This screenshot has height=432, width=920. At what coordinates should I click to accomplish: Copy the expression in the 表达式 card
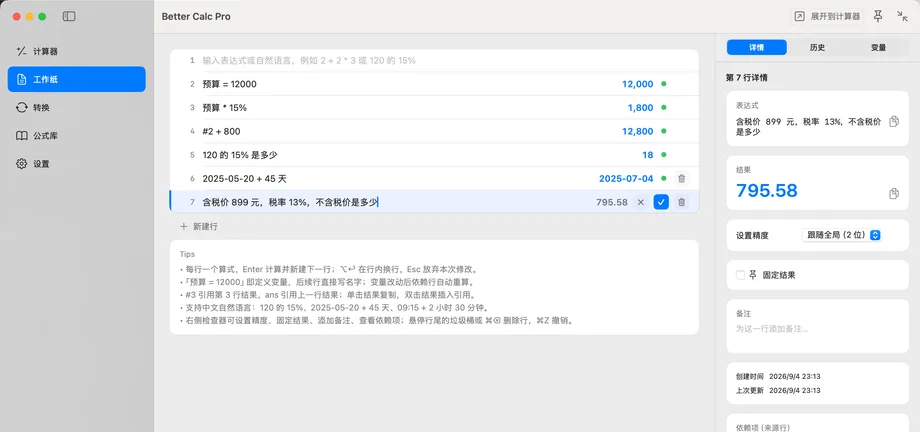click(894, 122)
